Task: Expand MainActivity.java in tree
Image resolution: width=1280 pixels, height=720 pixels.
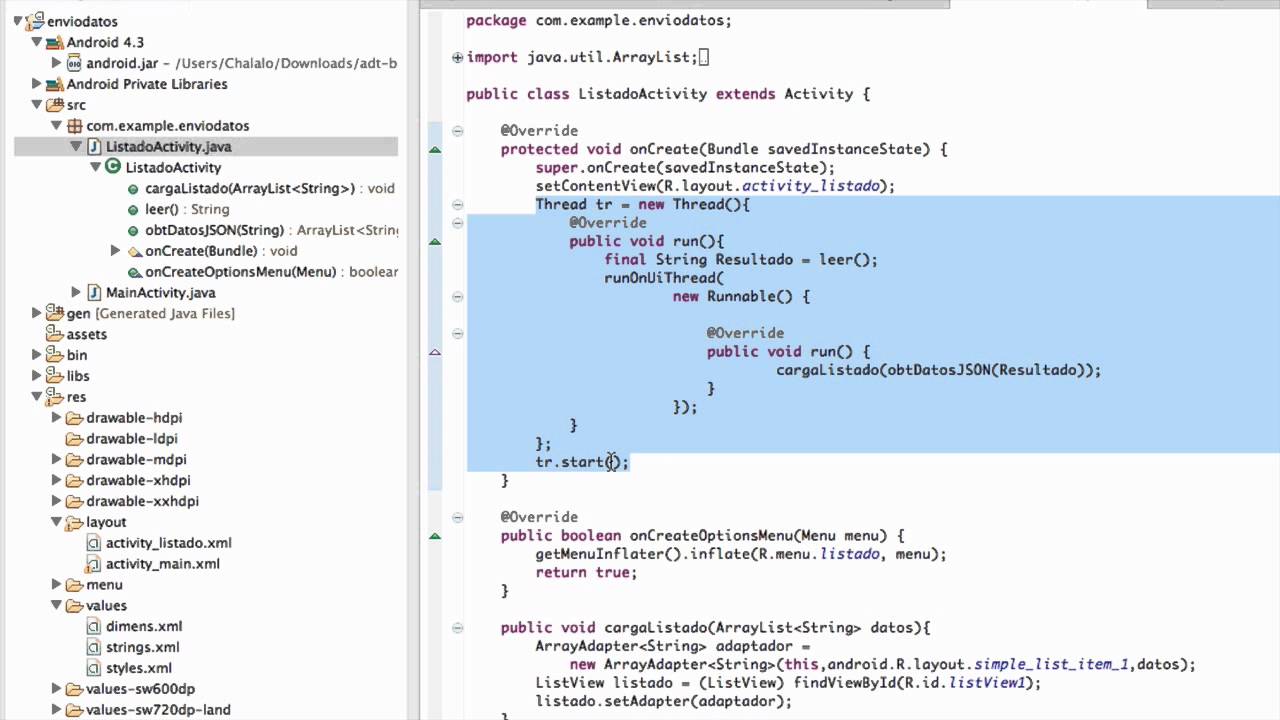Action: point(76,293)
